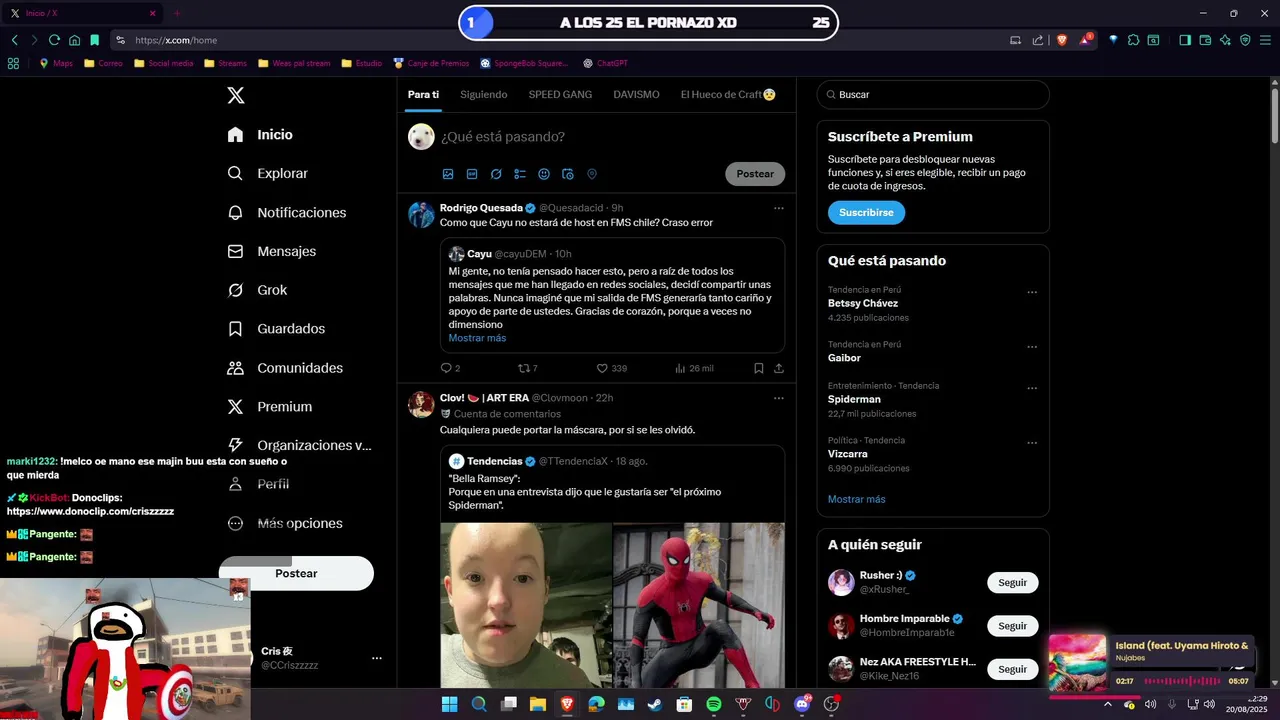
Task: Click the X logo in the sidebar
Action: tap(235, 95)
